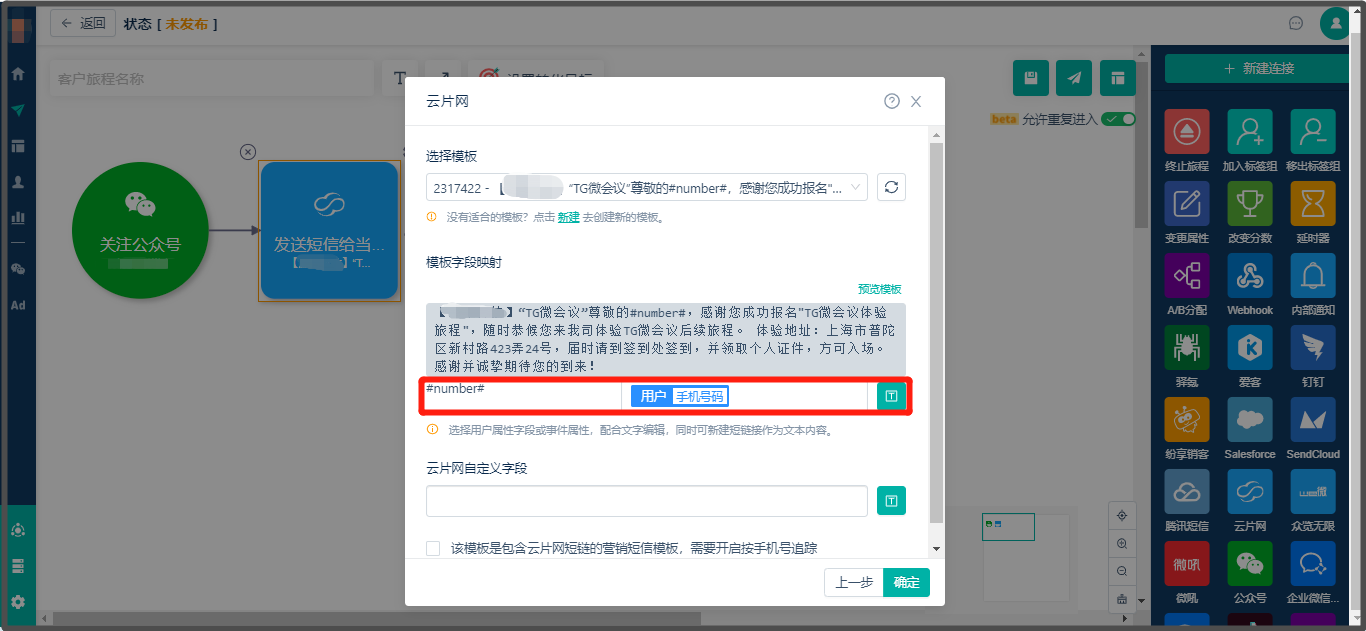Check the 云片网短链 marketing template checkbox
The width and height of the screenshot is (1366, 631).
(x=433, y=548)
